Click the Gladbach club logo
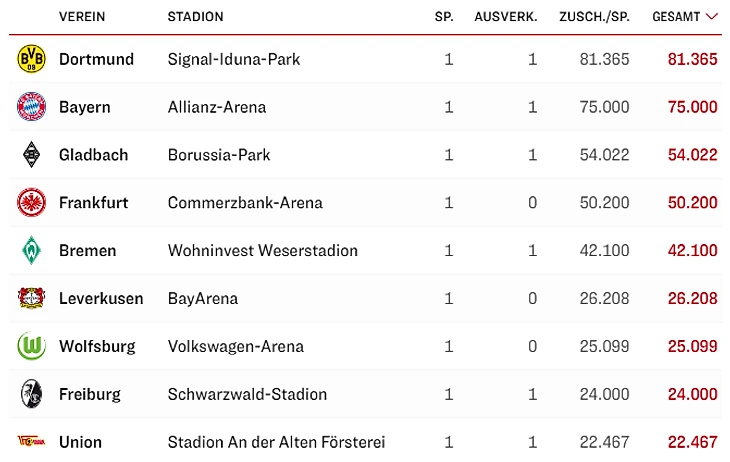 click(x=32, y=155)
